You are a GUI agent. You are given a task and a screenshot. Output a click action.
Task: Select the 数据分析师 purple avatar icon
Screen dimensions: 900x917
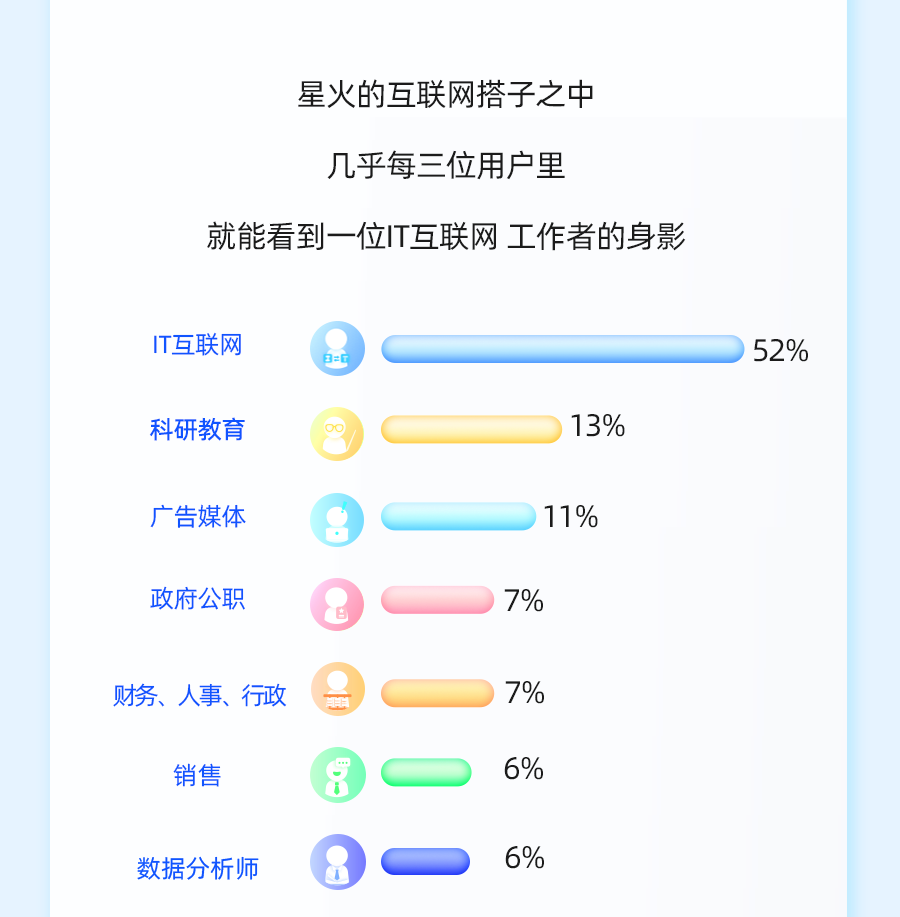[x=338, y=862]
